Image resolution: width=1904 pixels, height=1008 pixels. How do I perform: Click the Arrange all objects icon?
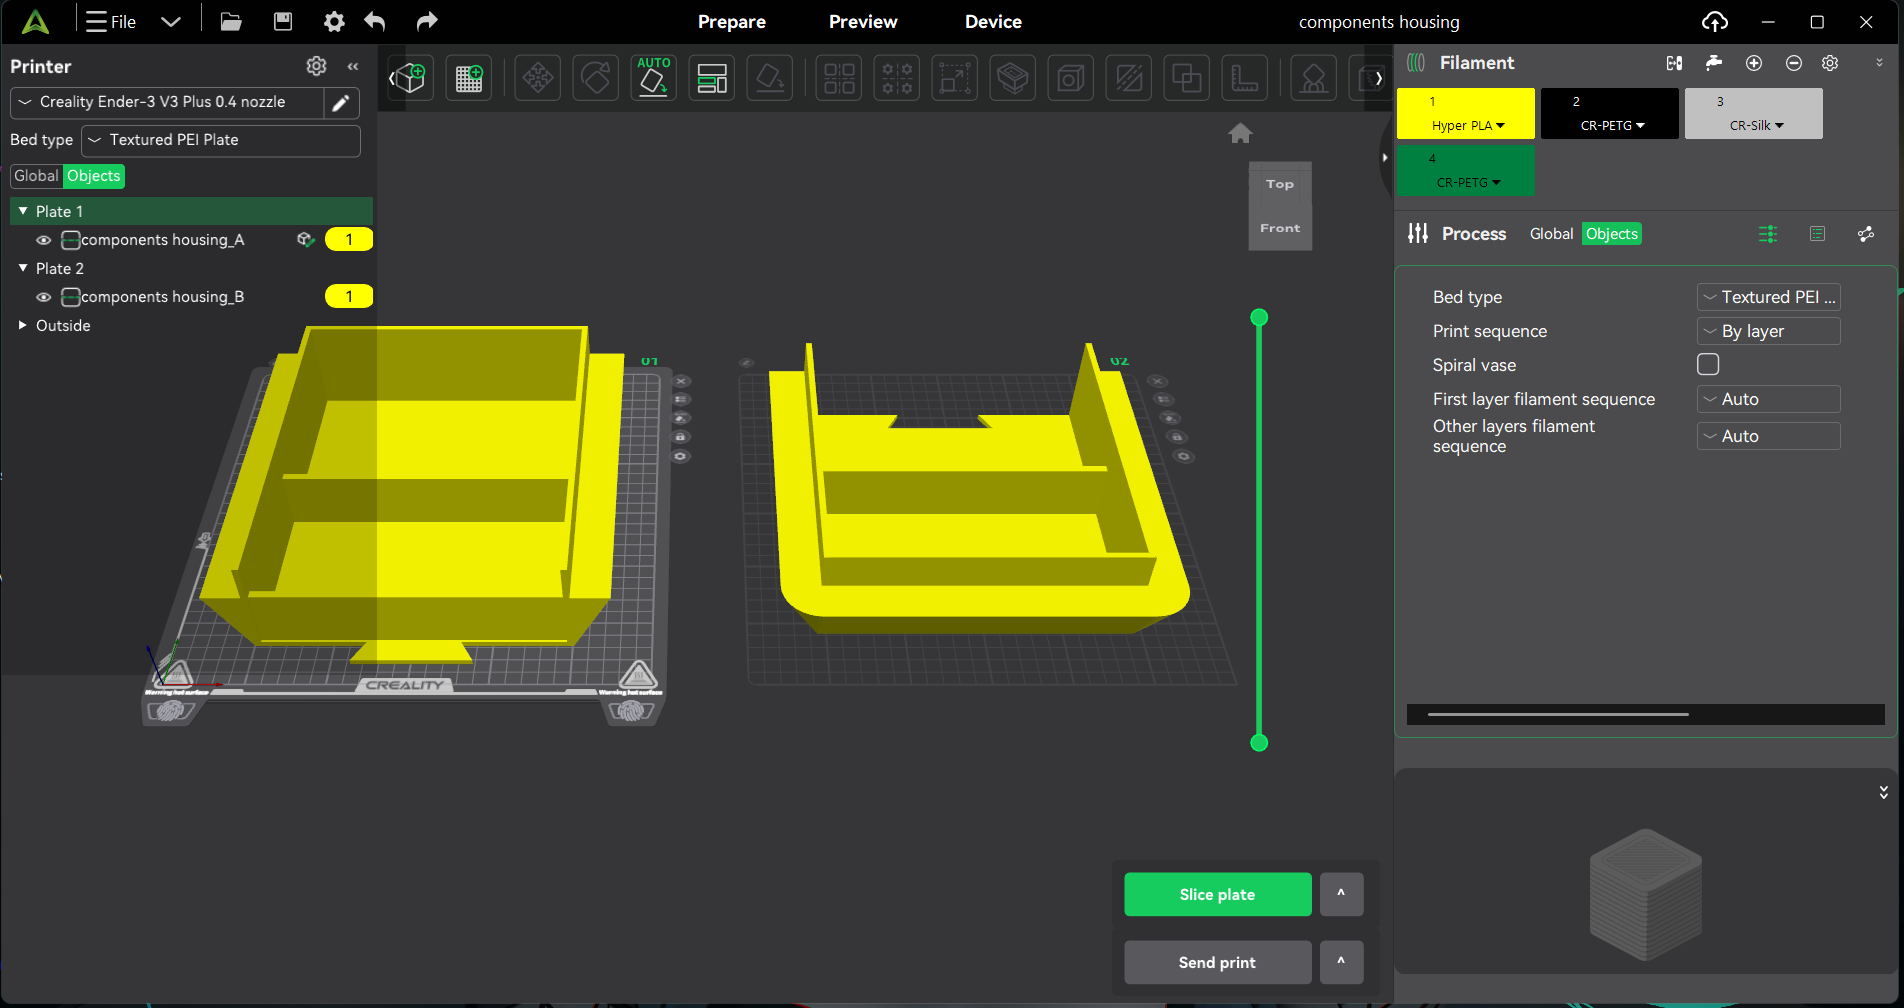(x=712, y=78)
